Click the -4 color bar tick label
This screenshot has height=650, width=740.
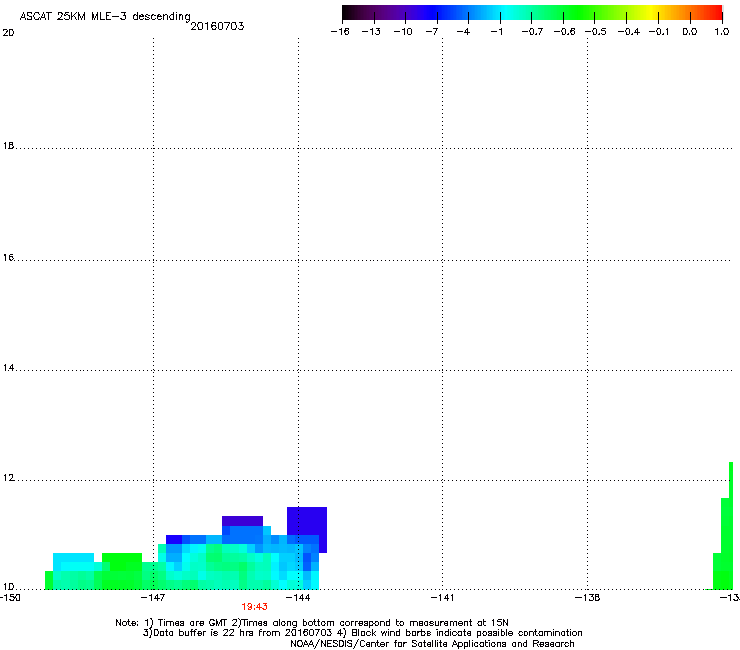[x=463, y=32]
